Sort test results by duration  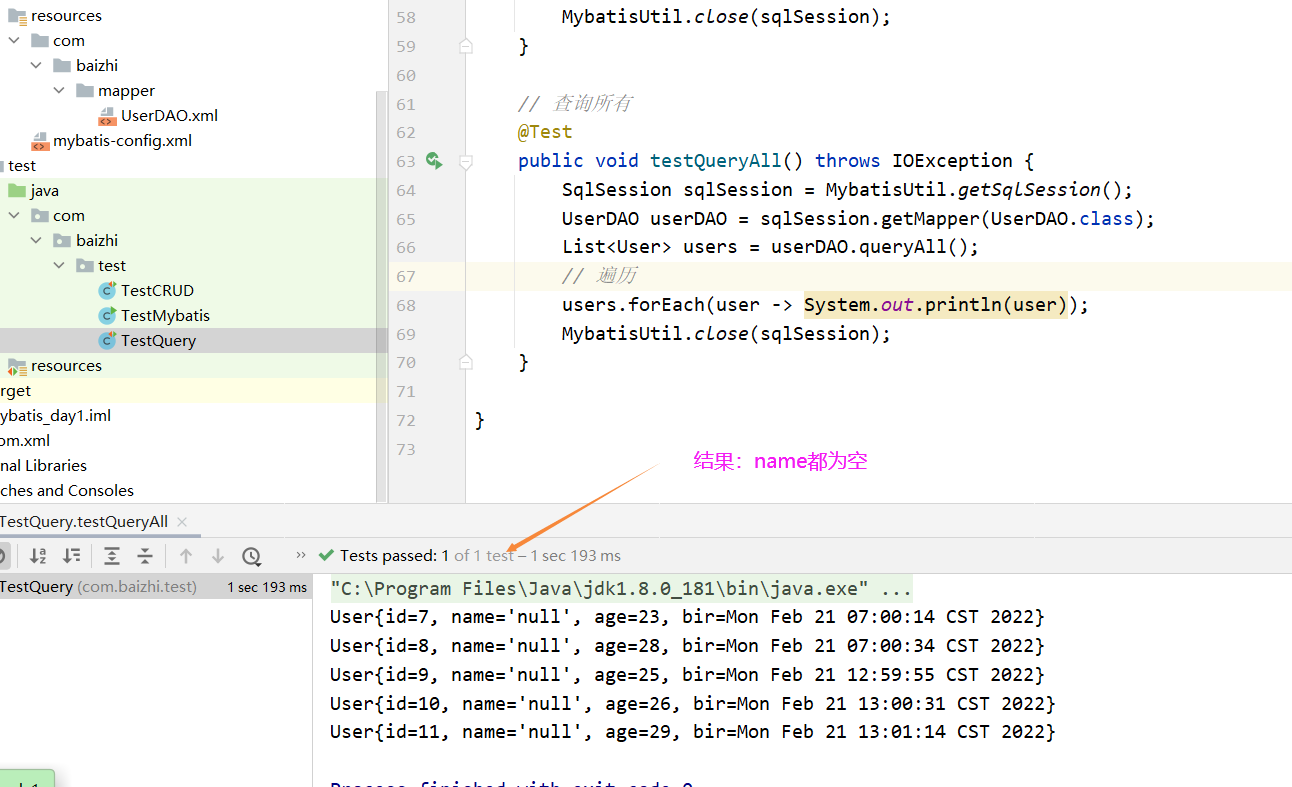click(72, 556)
